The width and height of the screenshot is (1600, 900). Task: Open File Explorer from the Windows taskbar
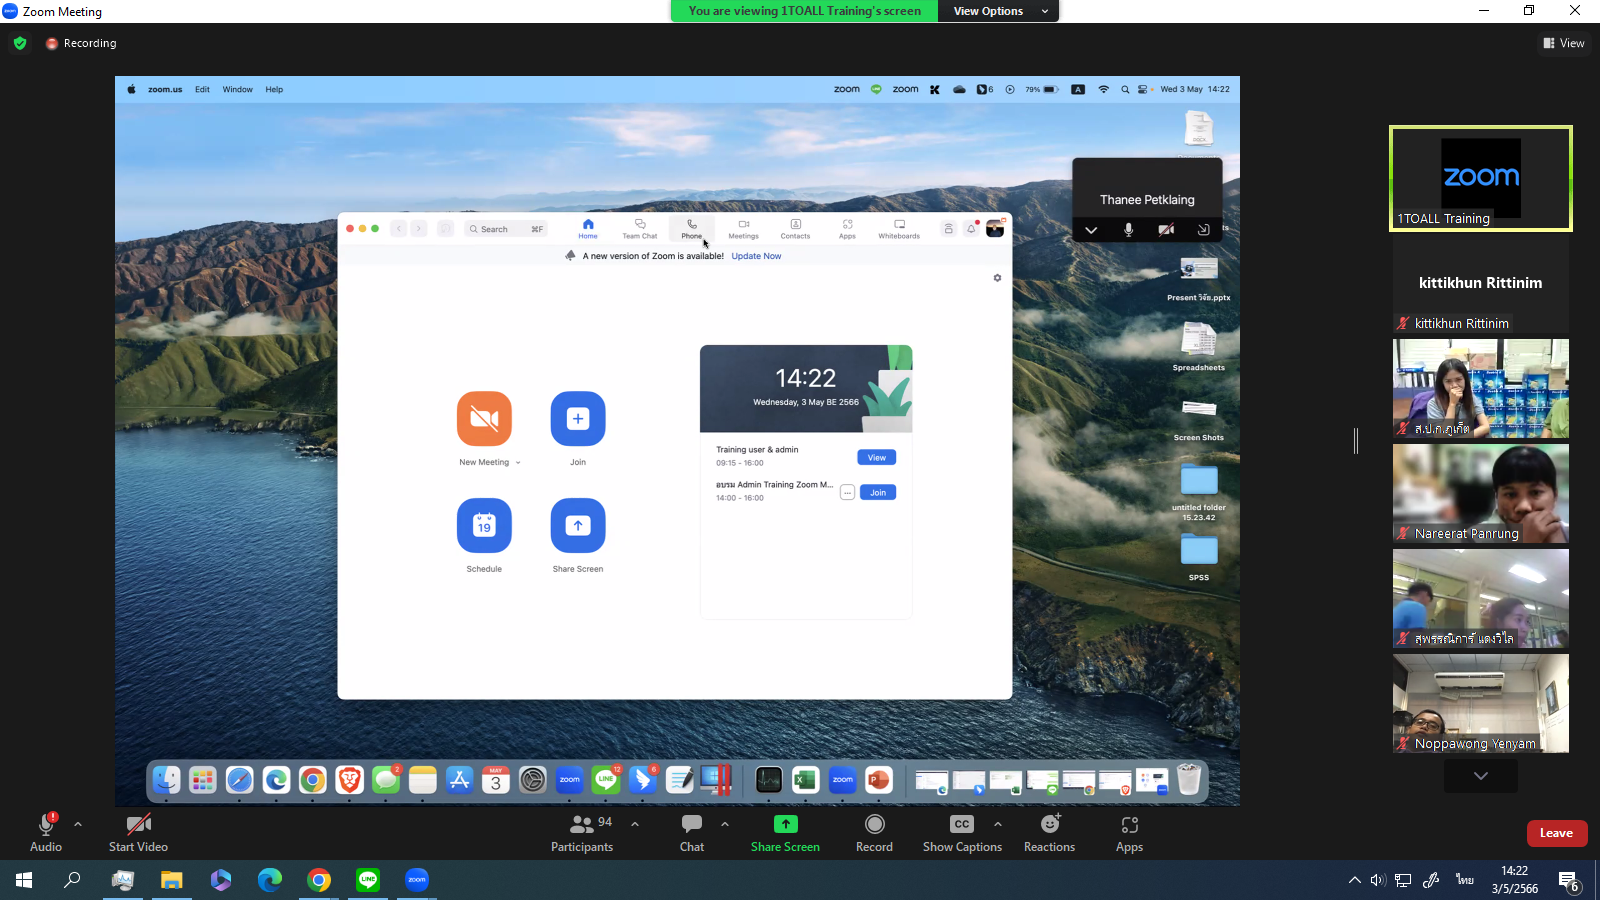[172, 880]
